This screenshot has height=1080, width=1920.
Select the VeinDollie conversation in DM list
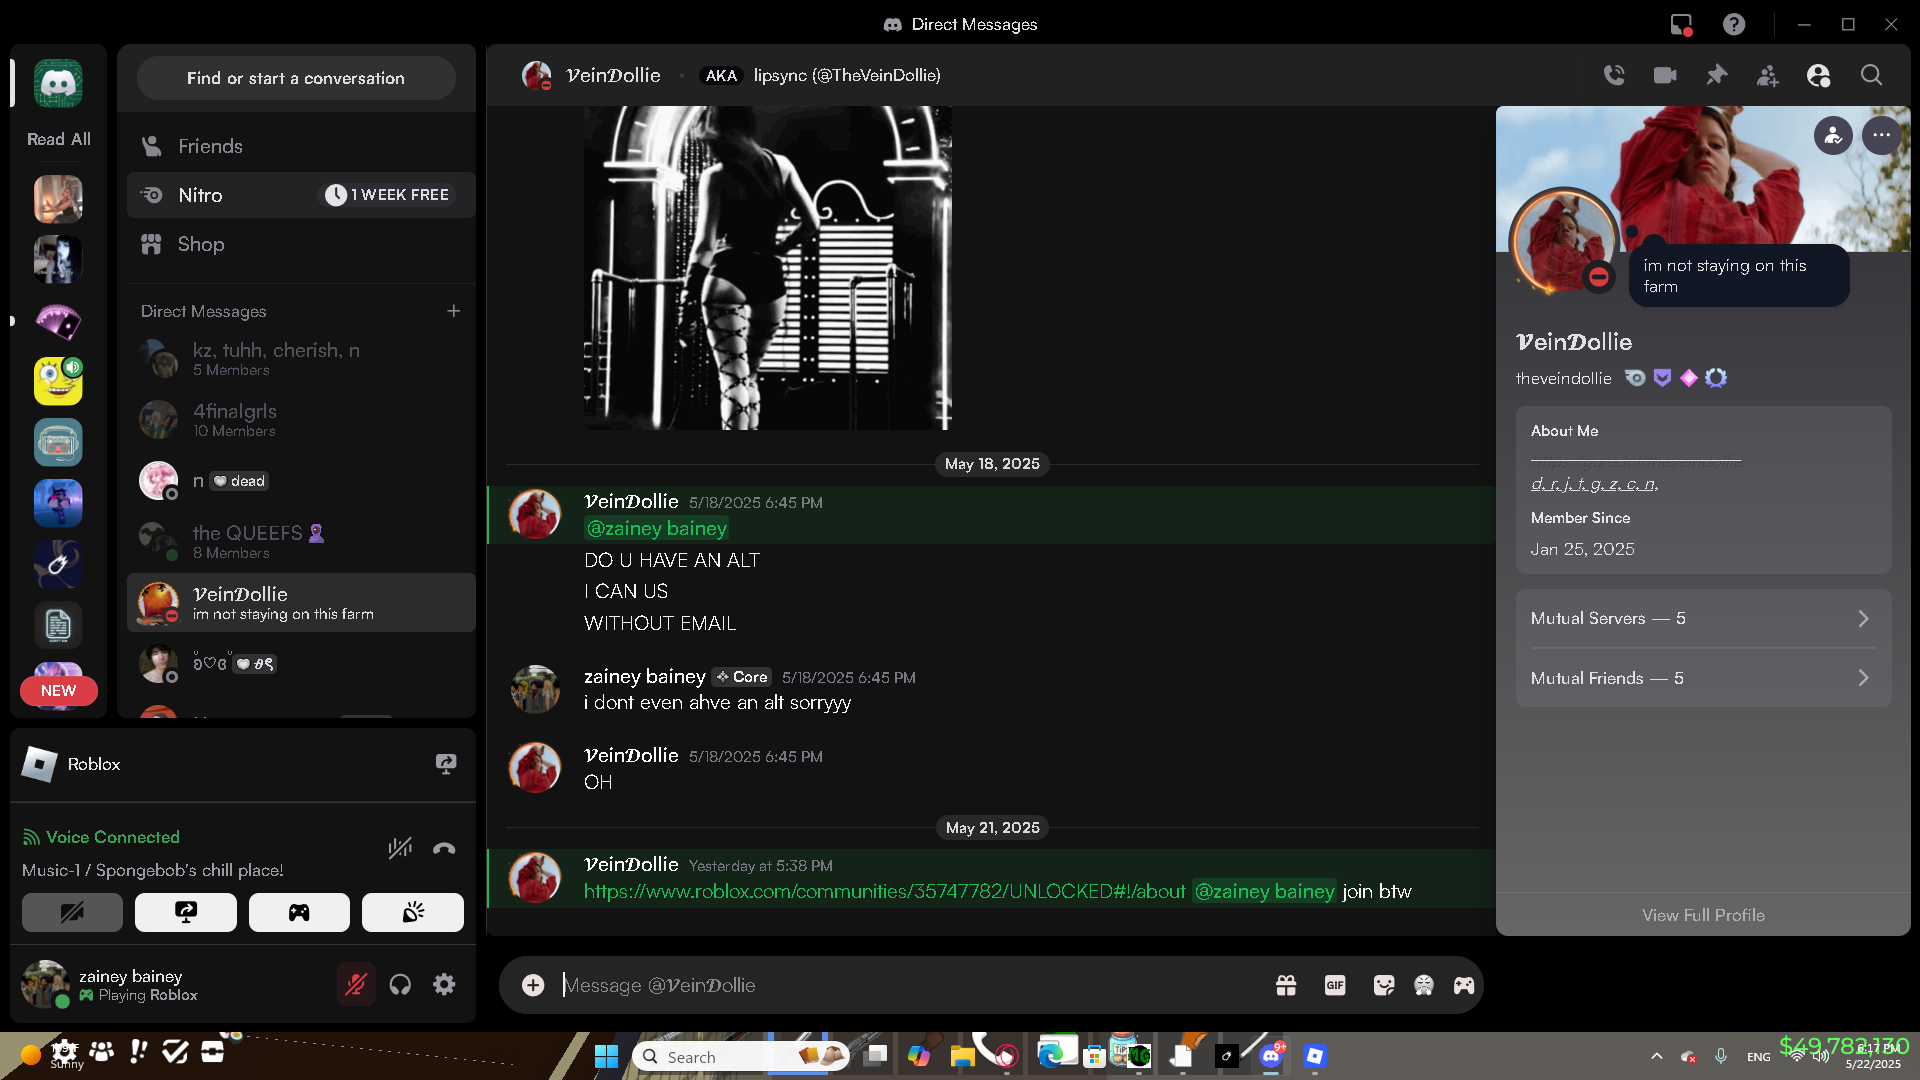(x=301, y=602)
